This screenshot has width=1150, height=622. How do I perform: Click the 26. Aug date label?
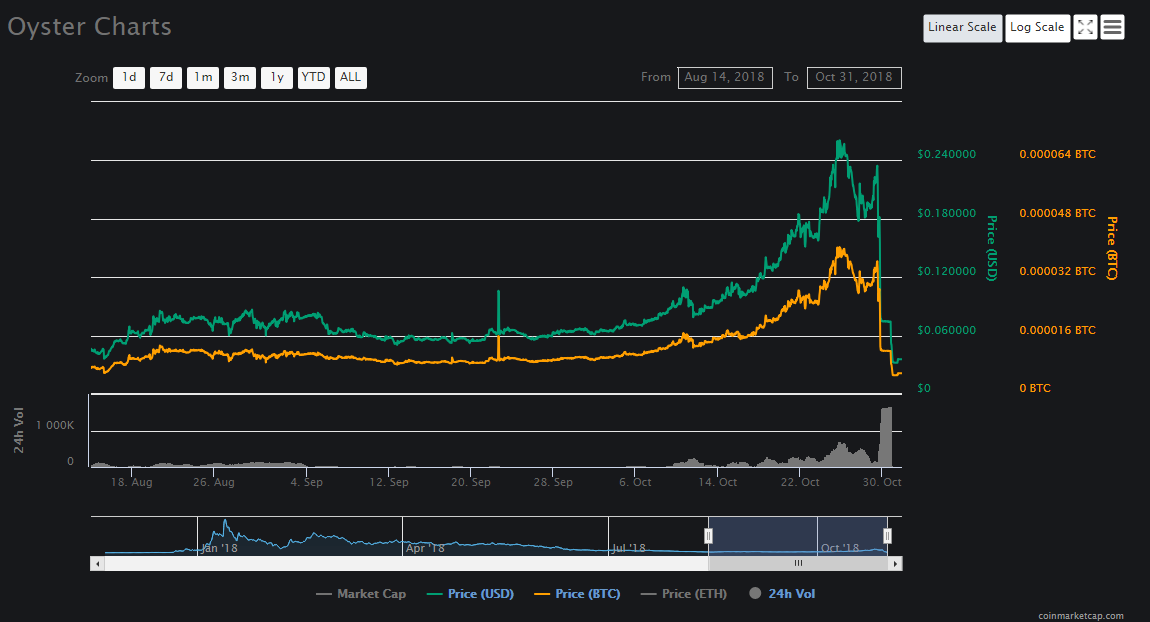pyautogui.click(x=214, y=482)
